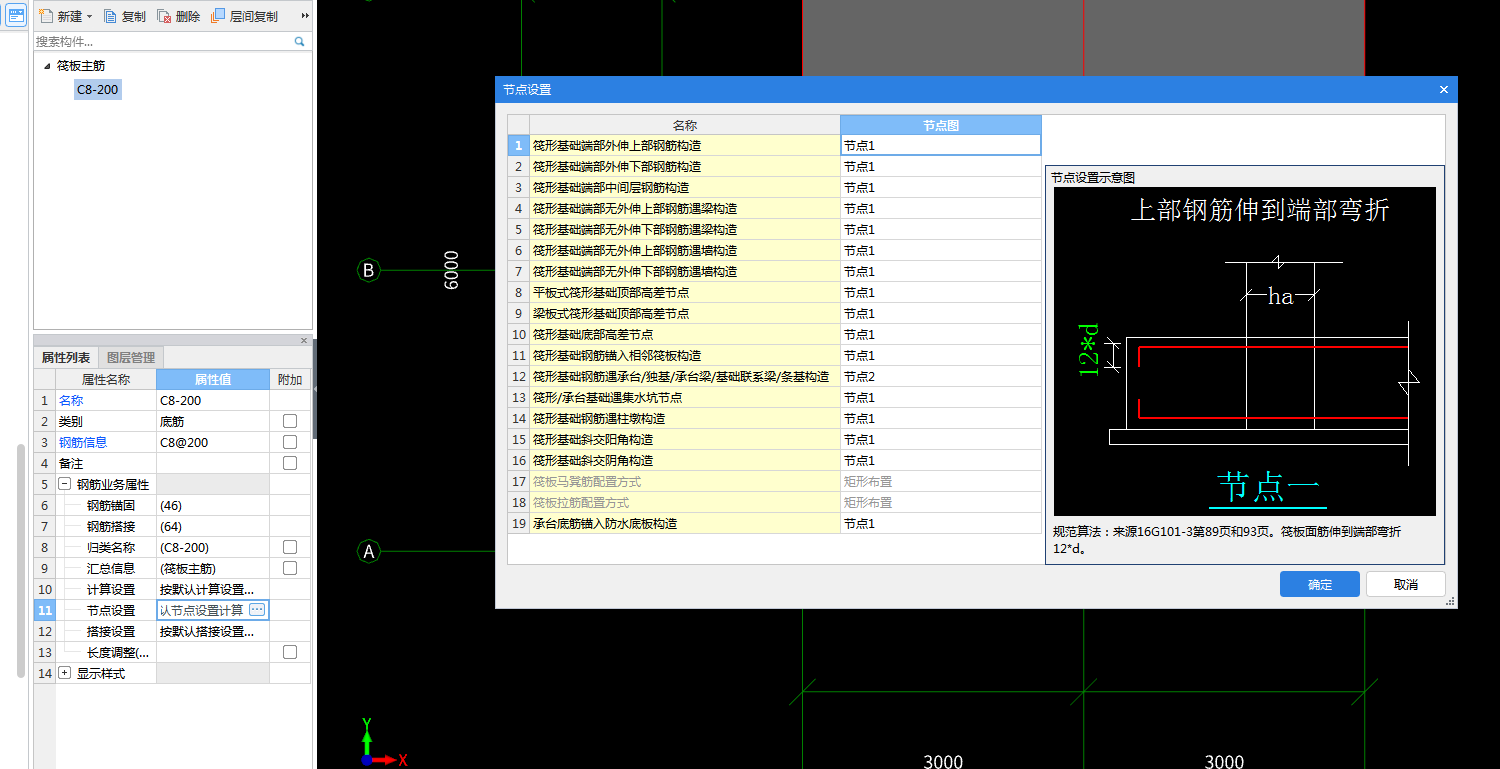Collapse the 钢筋业务属性 group
The image size is (1500, 769).
(65, 484)
